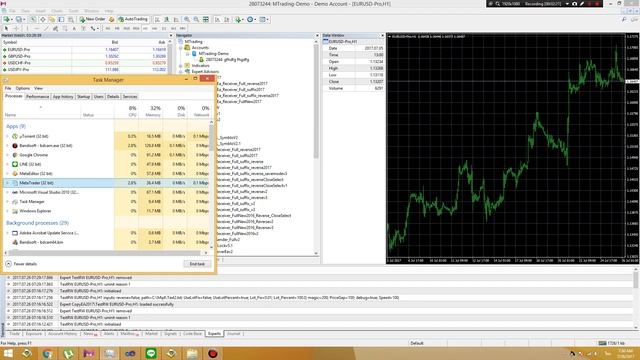Open the Templates dropdown in toolbar
This screenshot has width=640, height=360.
[x=264, y=19]
